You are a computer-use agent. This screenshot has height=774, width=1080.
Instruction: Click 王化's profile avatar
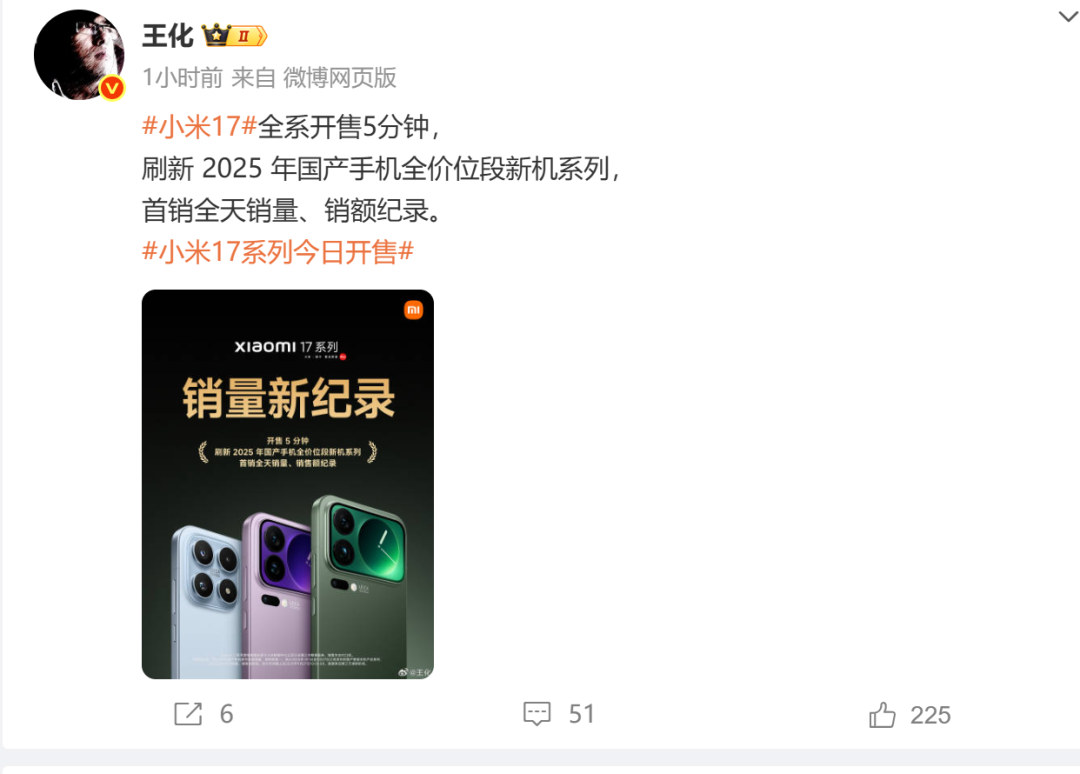click(79, 55)
